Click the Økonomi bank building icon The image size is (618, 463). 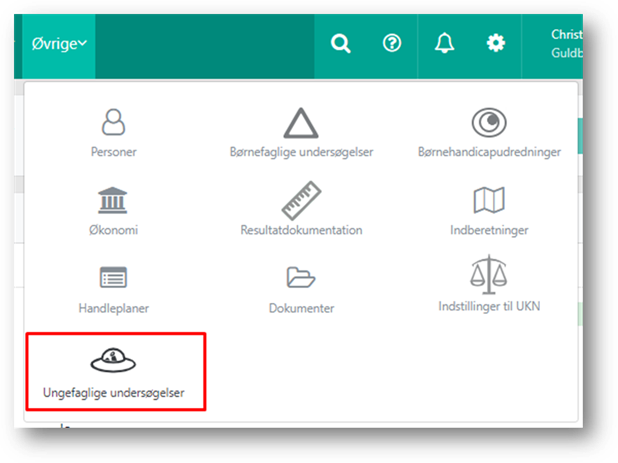point(113,200)
